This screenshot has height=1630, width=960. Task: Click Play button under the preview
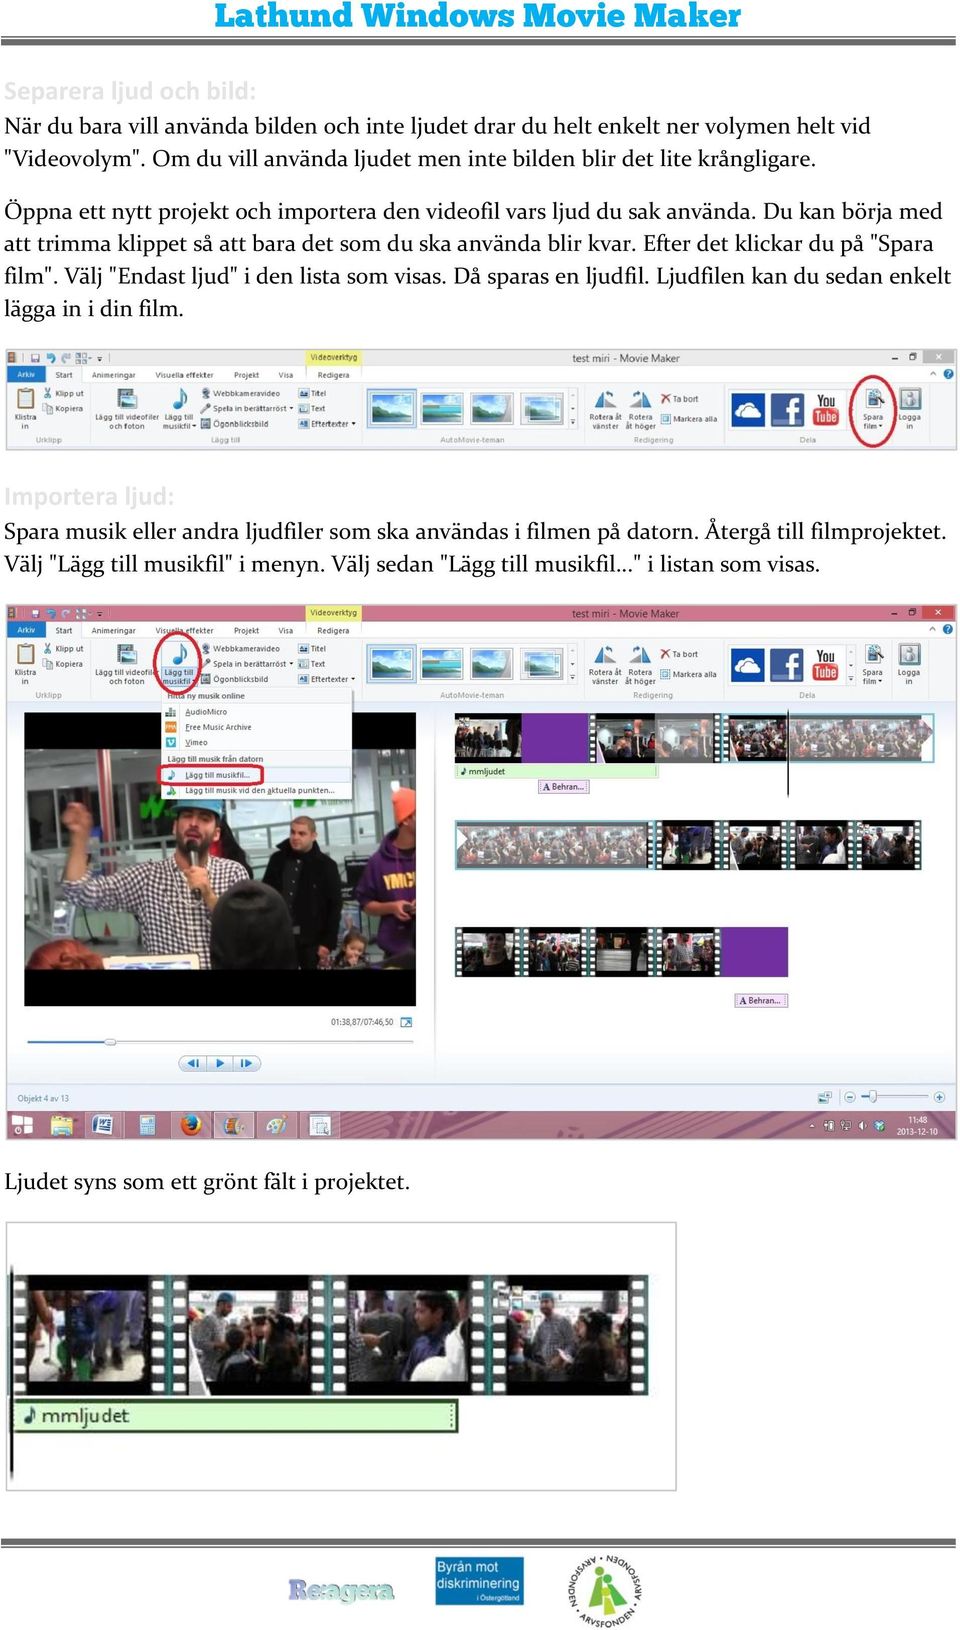(220, 1063)
